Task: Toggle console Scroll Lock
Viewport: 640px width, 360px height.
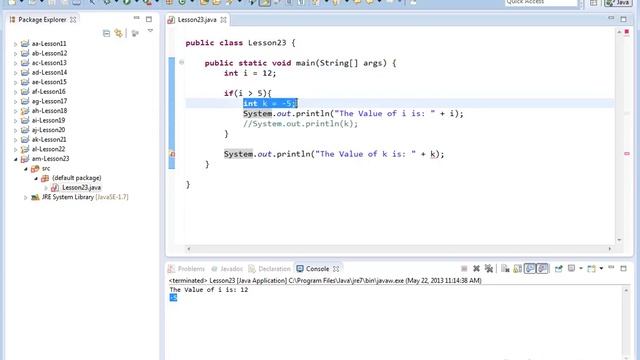Action: pyautogui.click(x=518, y=268)
